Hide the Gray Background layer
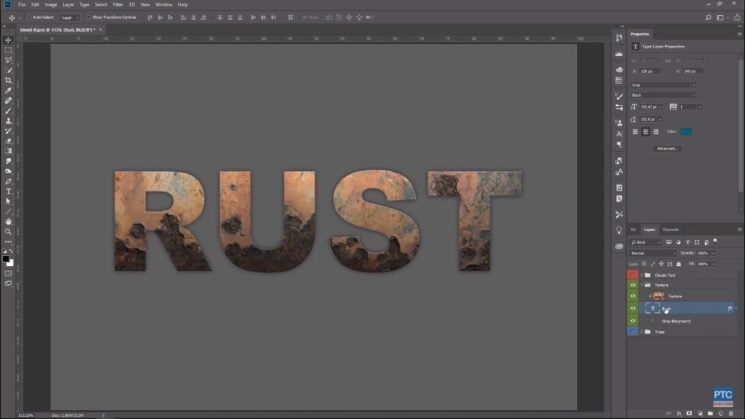Viewport: 745px width, 419px height. click(x=632, y=320)
